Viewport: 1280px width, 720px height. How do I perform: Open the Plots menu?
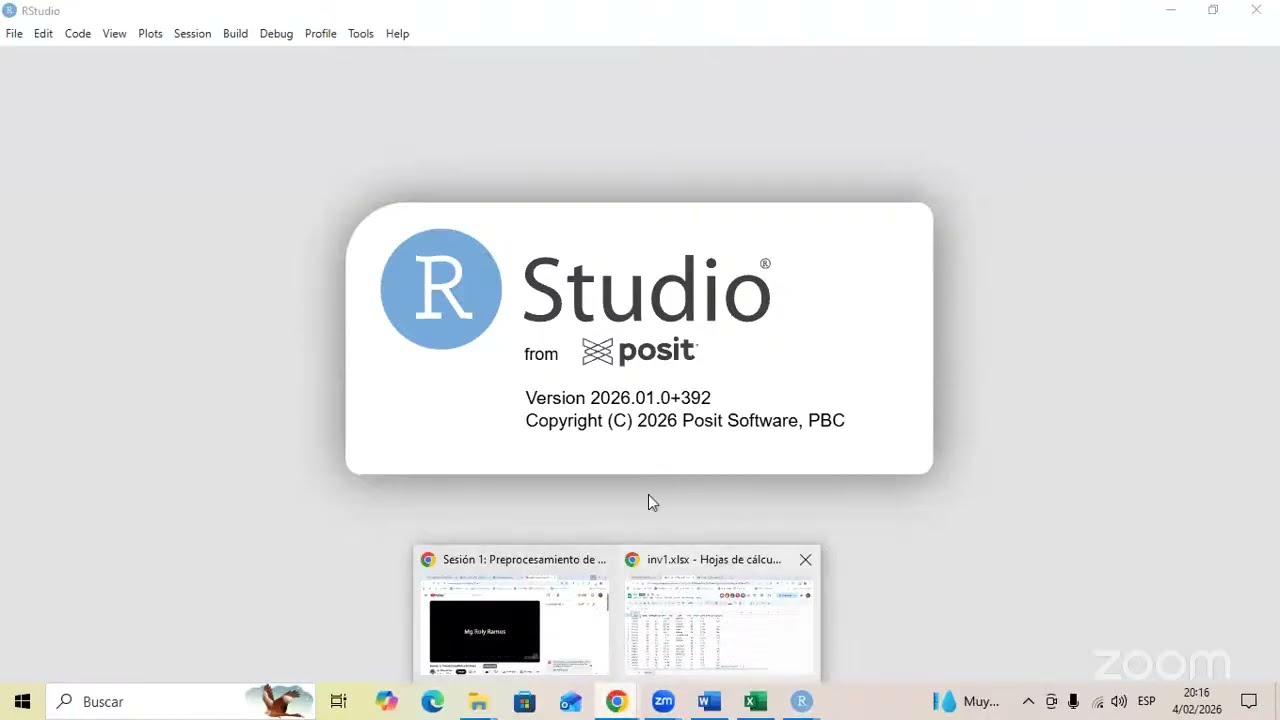click(150, 33)
